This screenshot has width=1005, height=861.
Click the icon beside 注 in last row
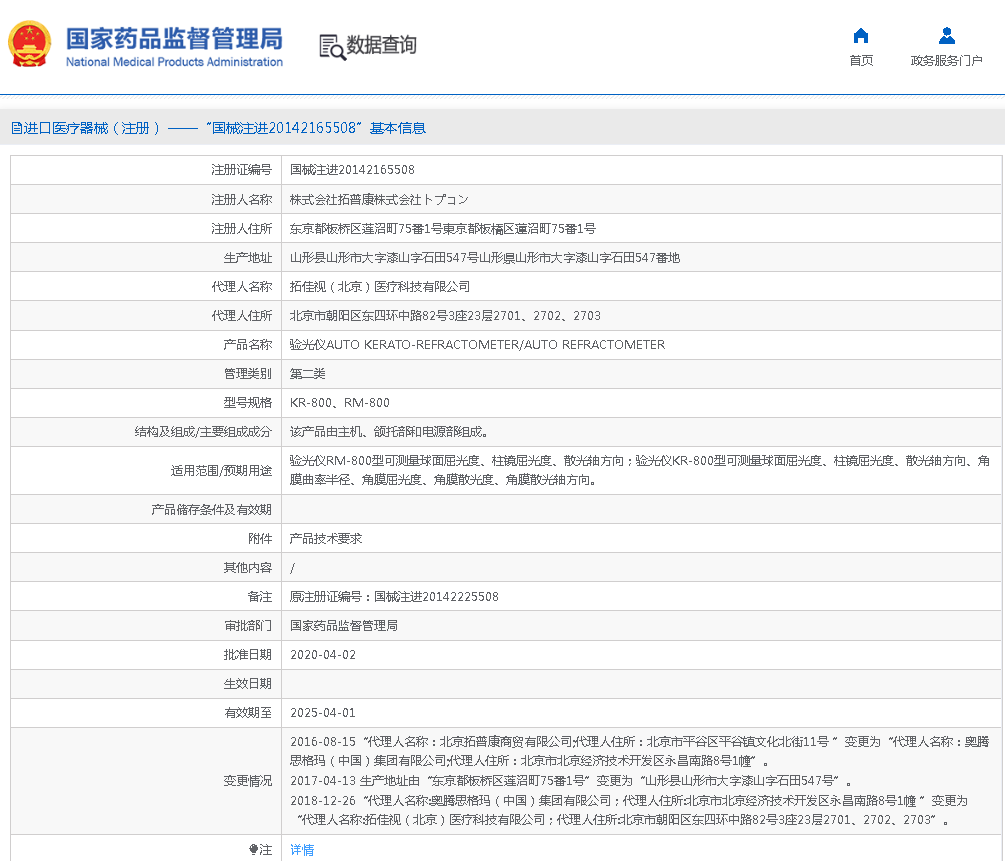[253, 850]
